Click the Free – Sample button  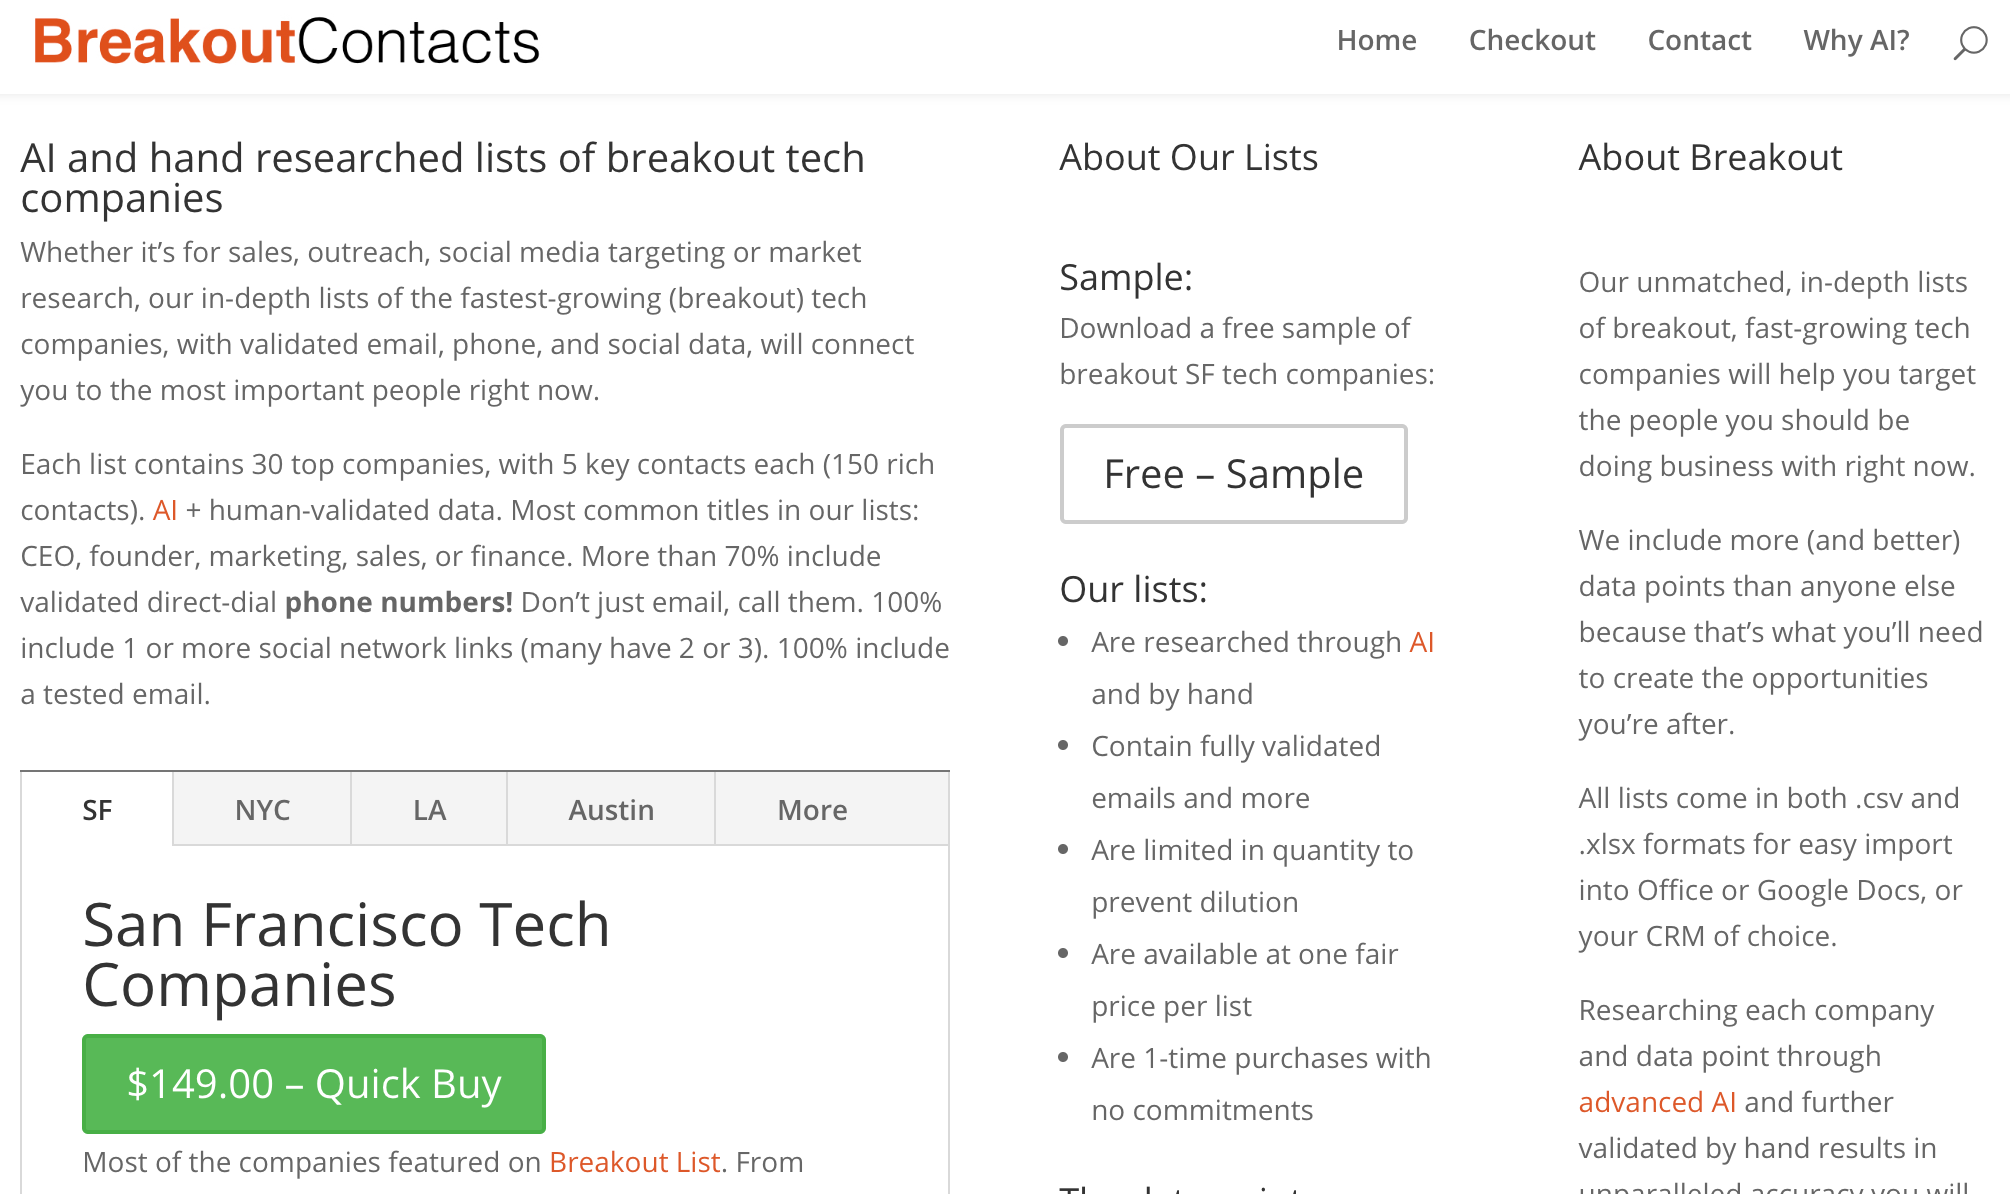pyautogui.click(x=1233, y=474)
